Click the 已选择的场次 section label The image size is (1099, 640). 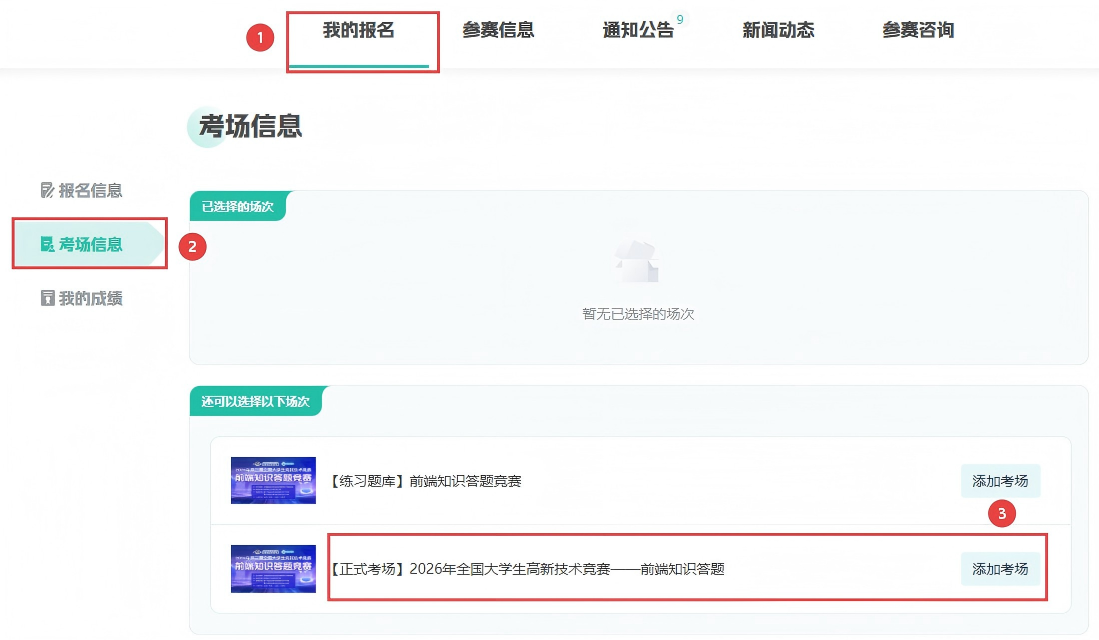point(237,206)
